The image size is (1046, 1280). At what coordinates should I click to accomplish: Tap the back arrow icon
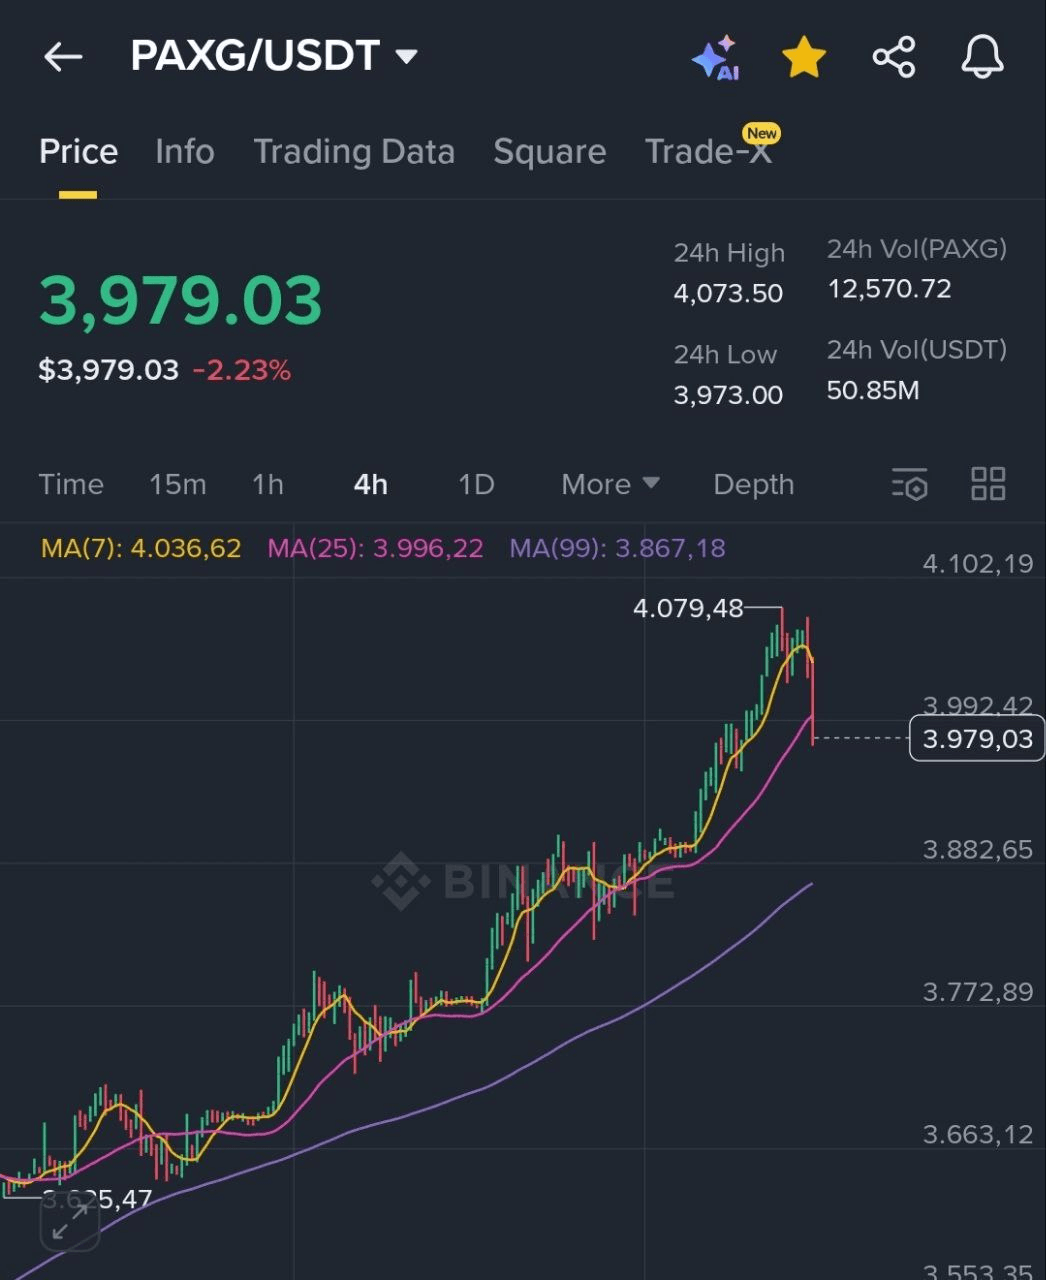62,57
